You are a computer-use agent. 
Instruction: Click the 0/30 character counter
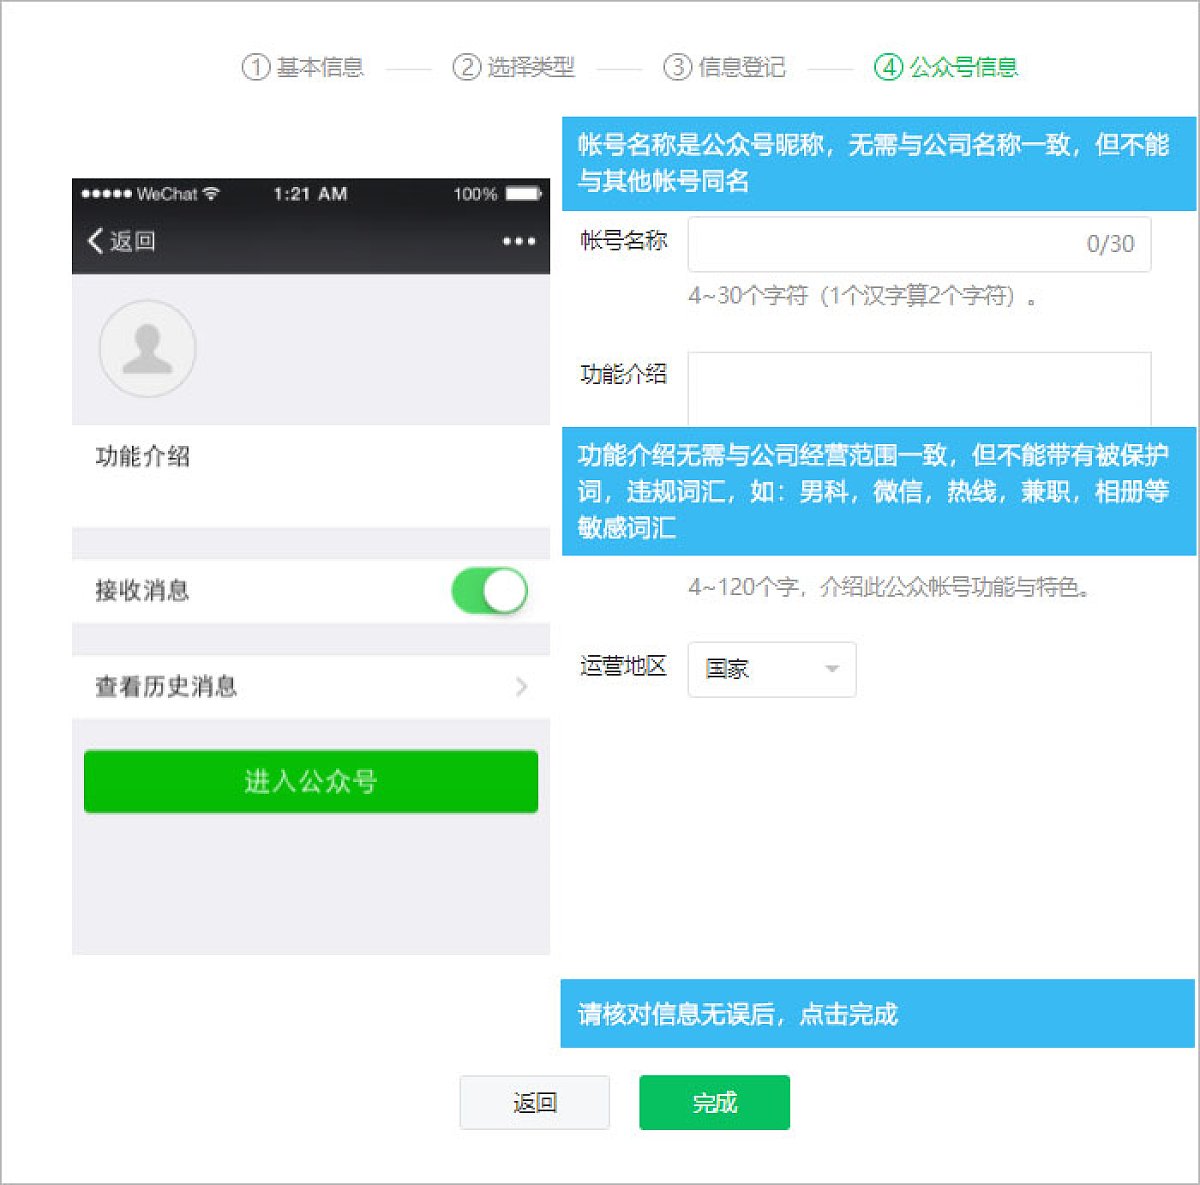coord(1110,244)
